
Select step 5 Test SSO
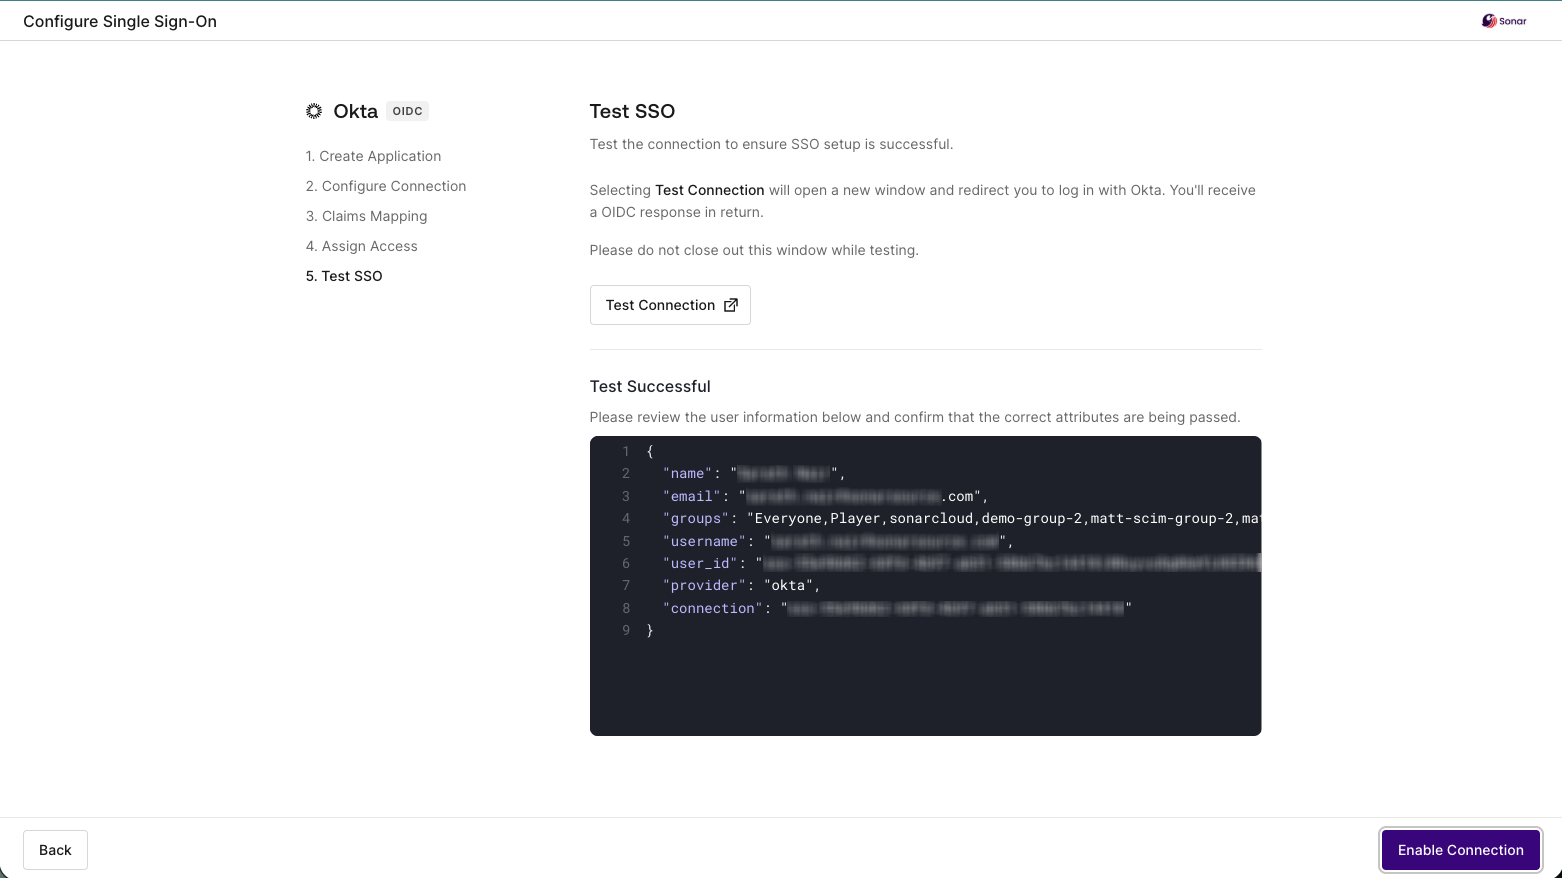[344, 276]
